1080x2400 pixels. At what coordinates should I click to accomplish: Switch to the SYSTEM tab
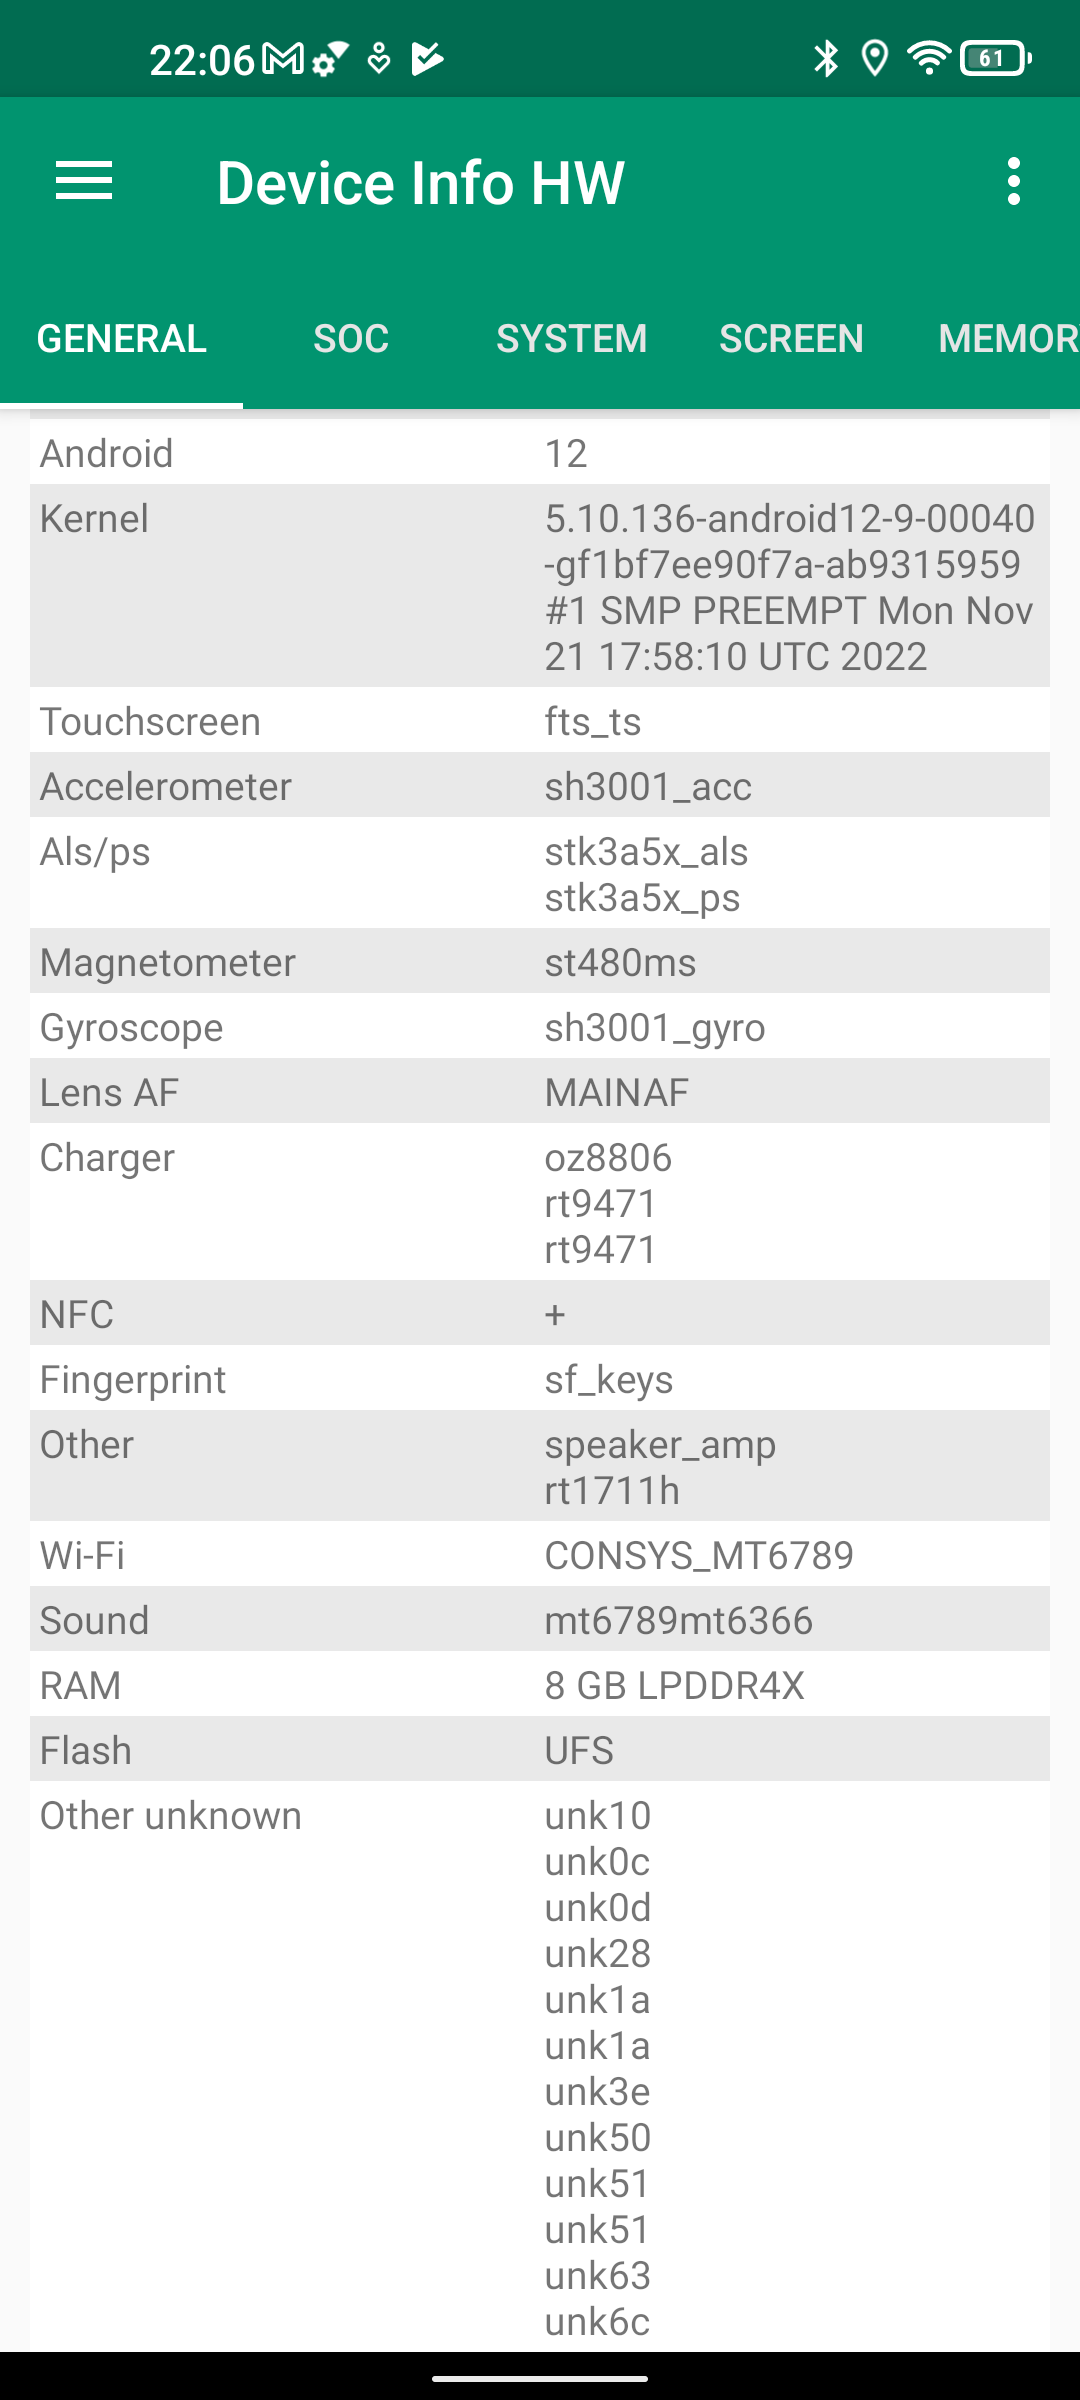[572, 339]
